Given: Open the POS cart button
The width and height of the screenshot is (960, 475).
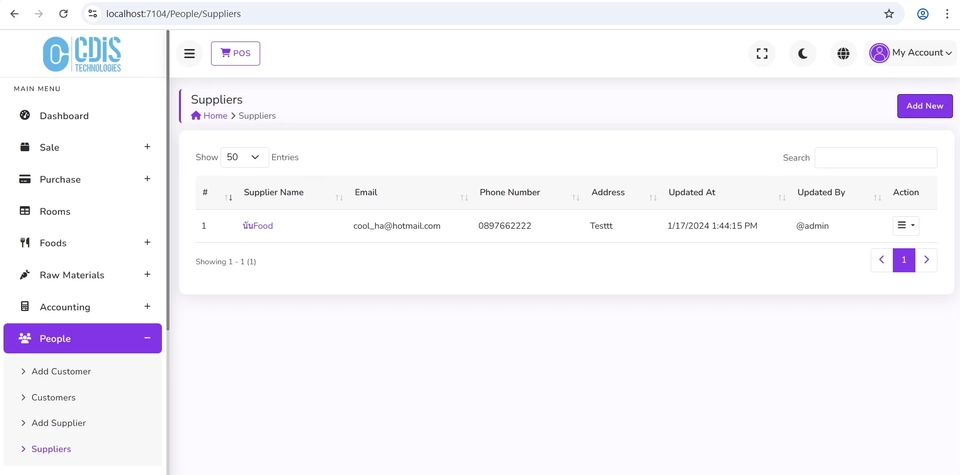Looking at the screenshot, I should [235, 54].
